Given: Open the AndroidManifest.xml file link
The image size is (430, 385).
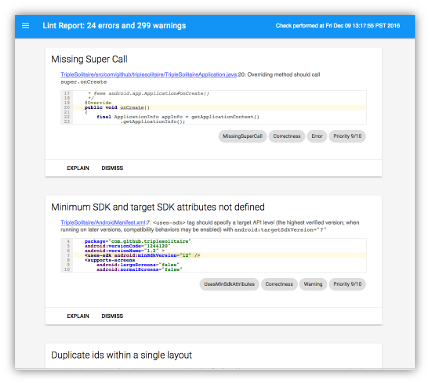Looking at the screenshot, I should click(x=103, y=222).
